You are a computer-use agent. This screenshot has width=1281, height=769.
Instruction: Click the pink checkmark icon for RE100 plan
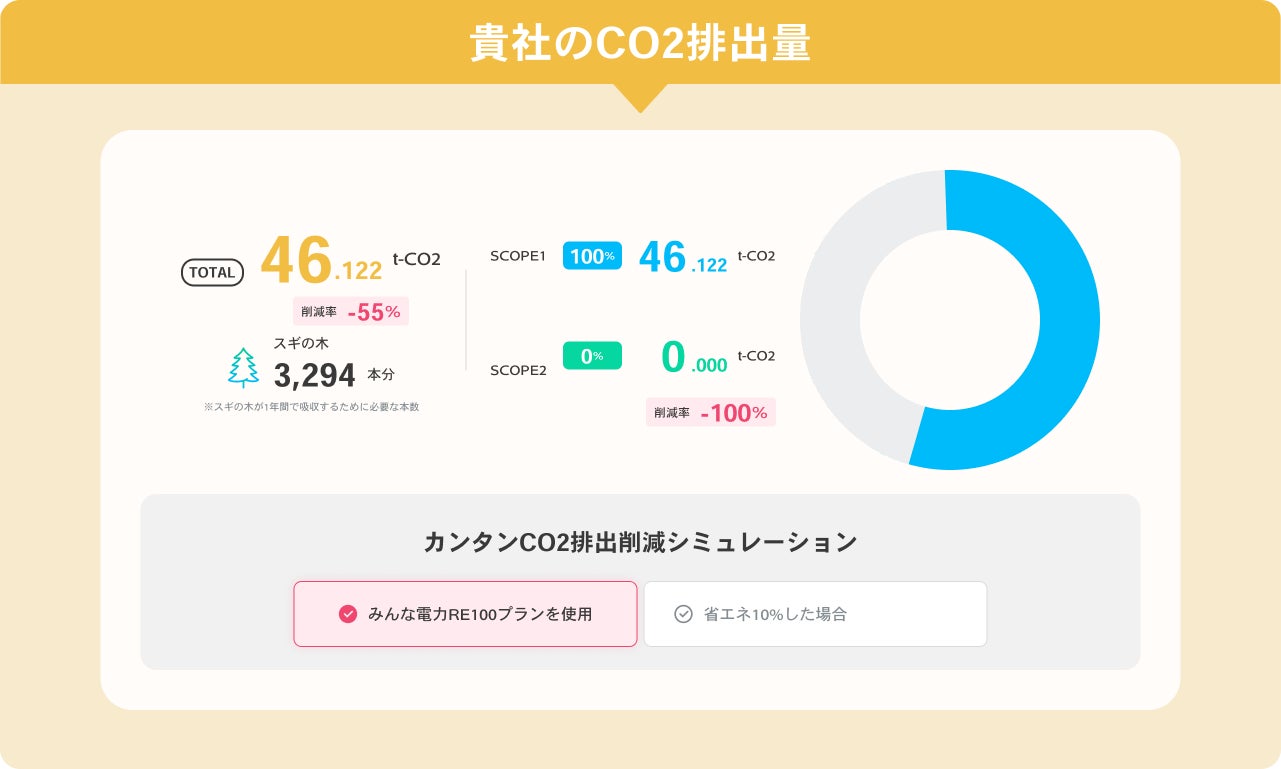tap(348, 614)
